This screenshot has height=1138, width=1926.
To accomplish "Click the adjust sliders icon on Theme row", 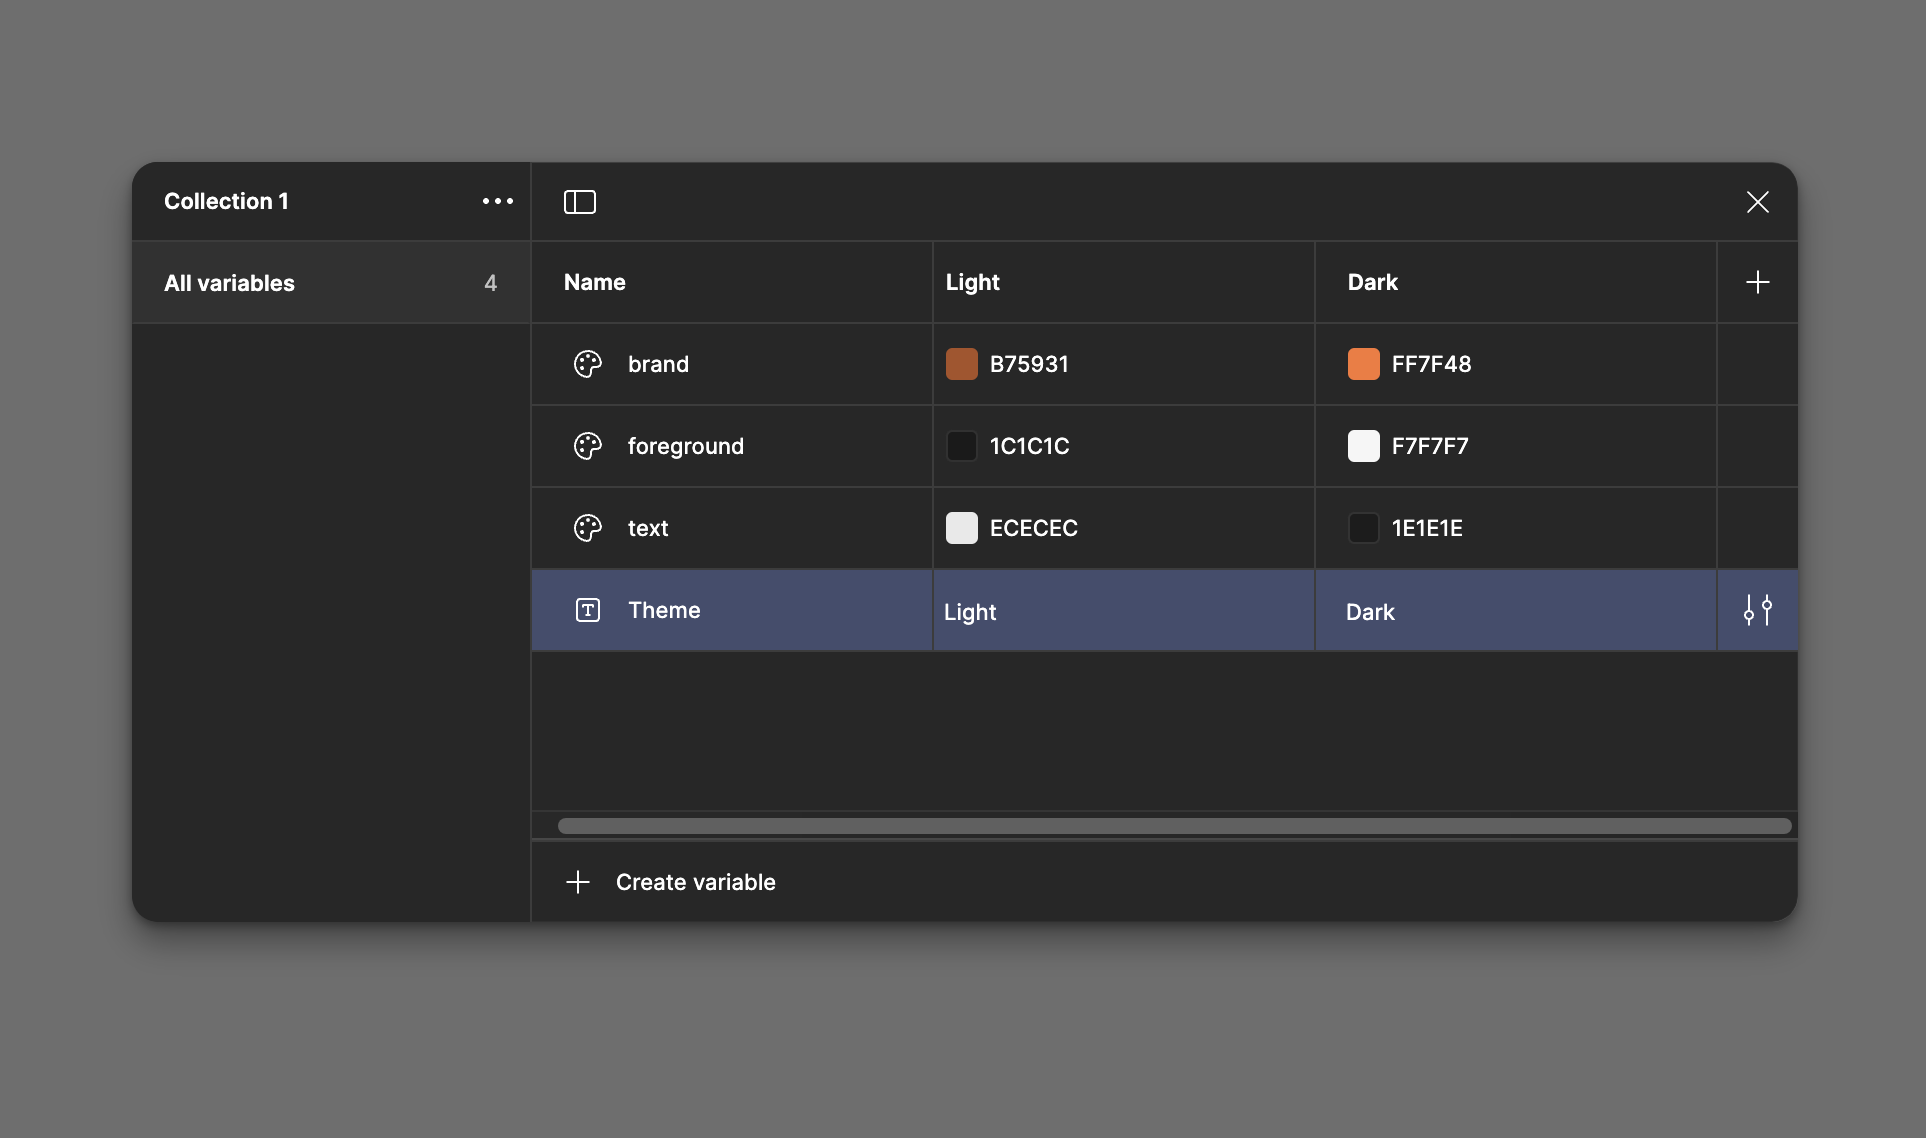I will 1757,610.
